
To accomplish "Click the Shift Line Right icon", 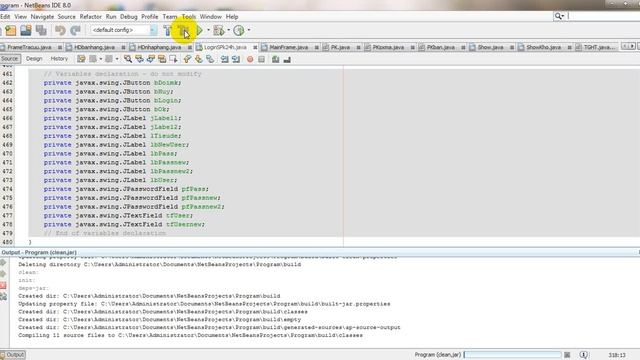I will (236, 59).
